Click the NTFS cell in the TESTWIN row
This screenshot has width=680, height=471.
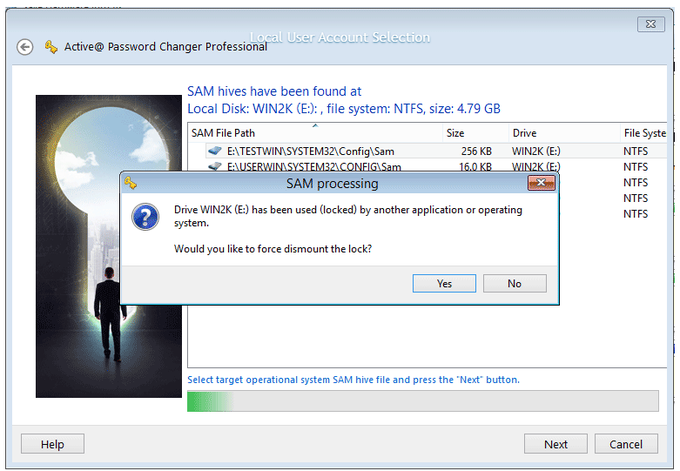635,151
